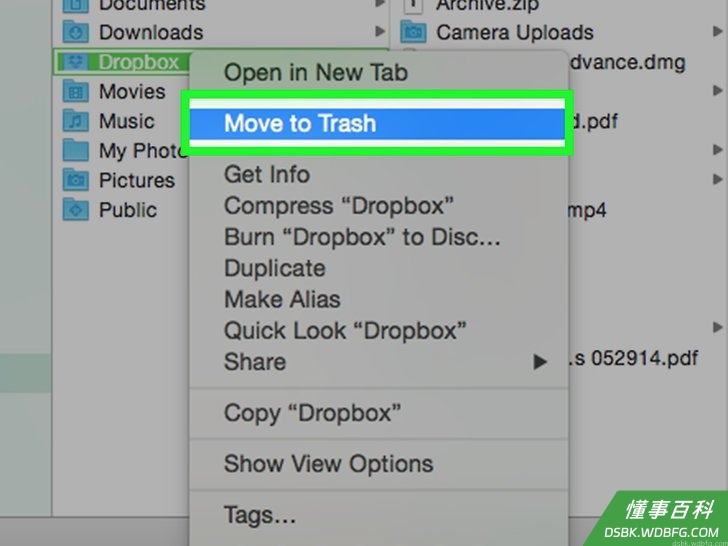Select the file ending in mp4
The image size is (728, 546).
(587, 211)
